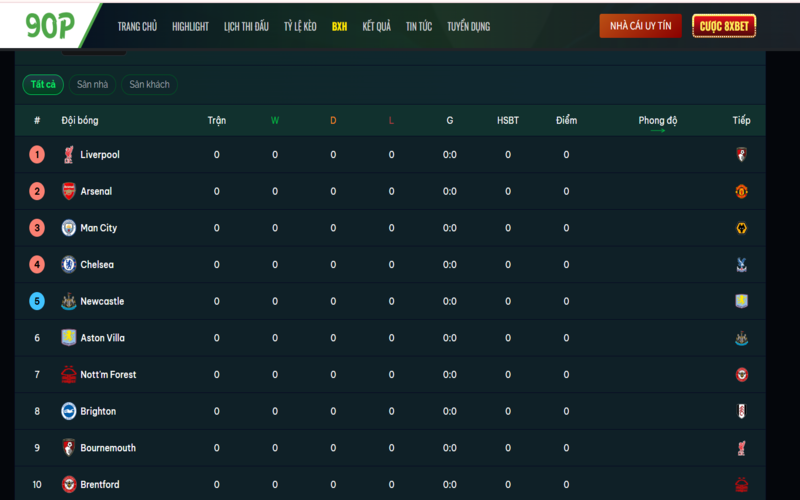Select the Tất cả filter
This screenshot has width=800, height=500.
pyautogui.click(x=43, y=85)
